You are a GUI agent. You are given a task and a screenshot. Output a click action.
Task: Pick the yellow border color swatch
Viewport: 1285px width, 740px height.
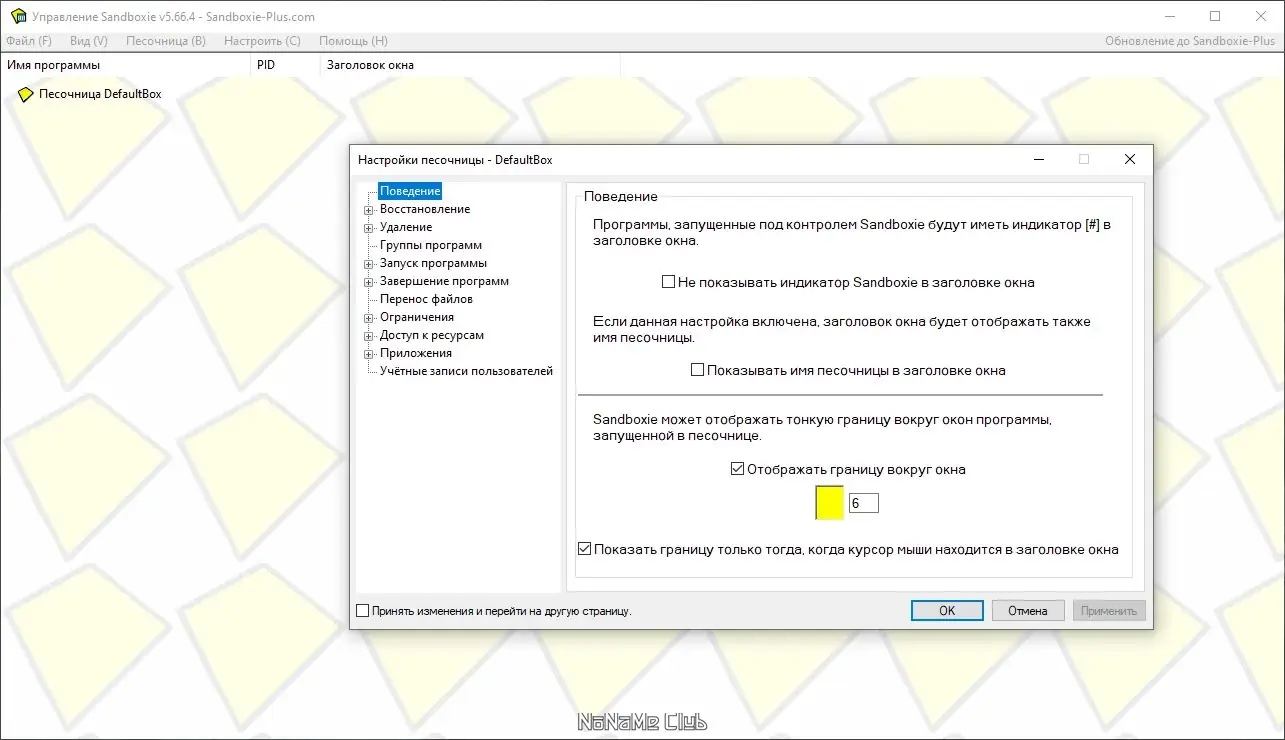point(830,503)
